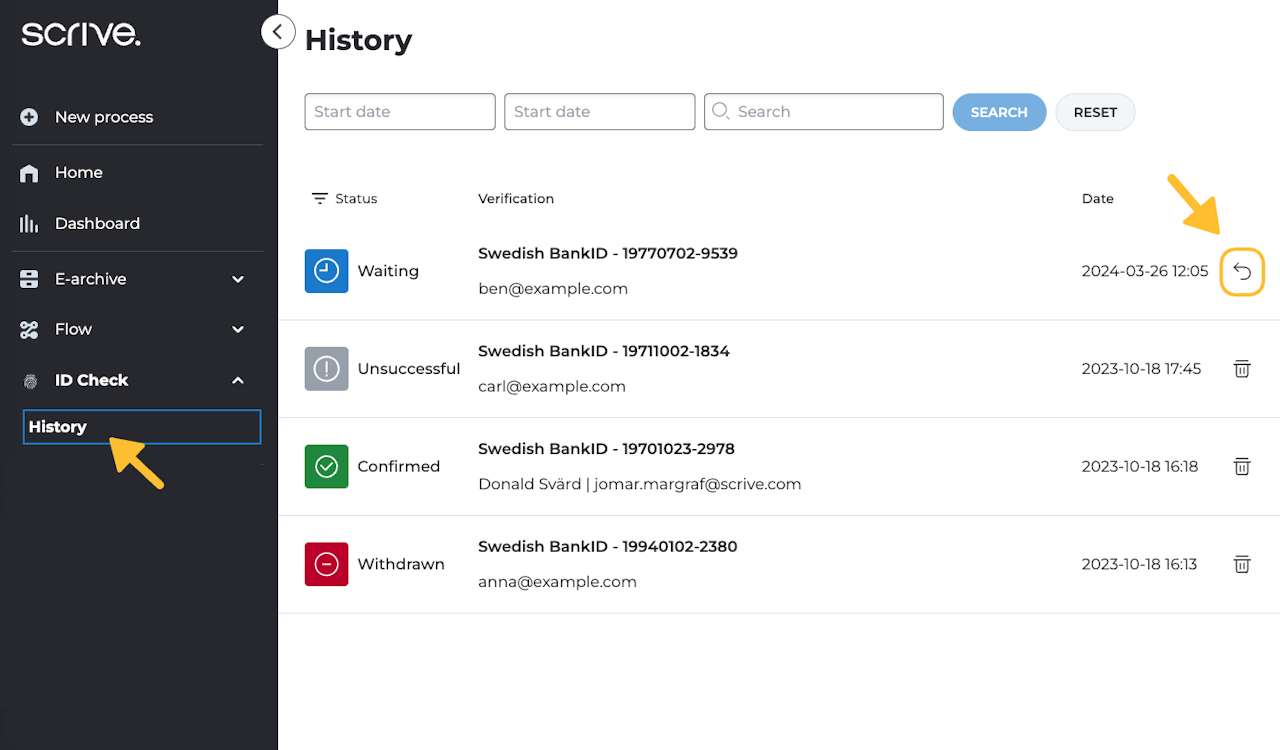Expand the Flow menu section

tap(238, 329)
